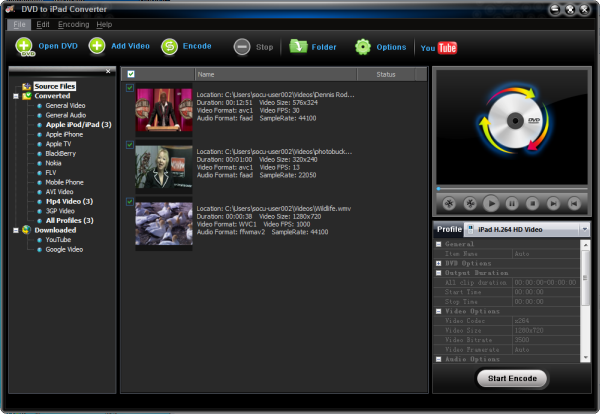Select the General Video category

(65, 106)
